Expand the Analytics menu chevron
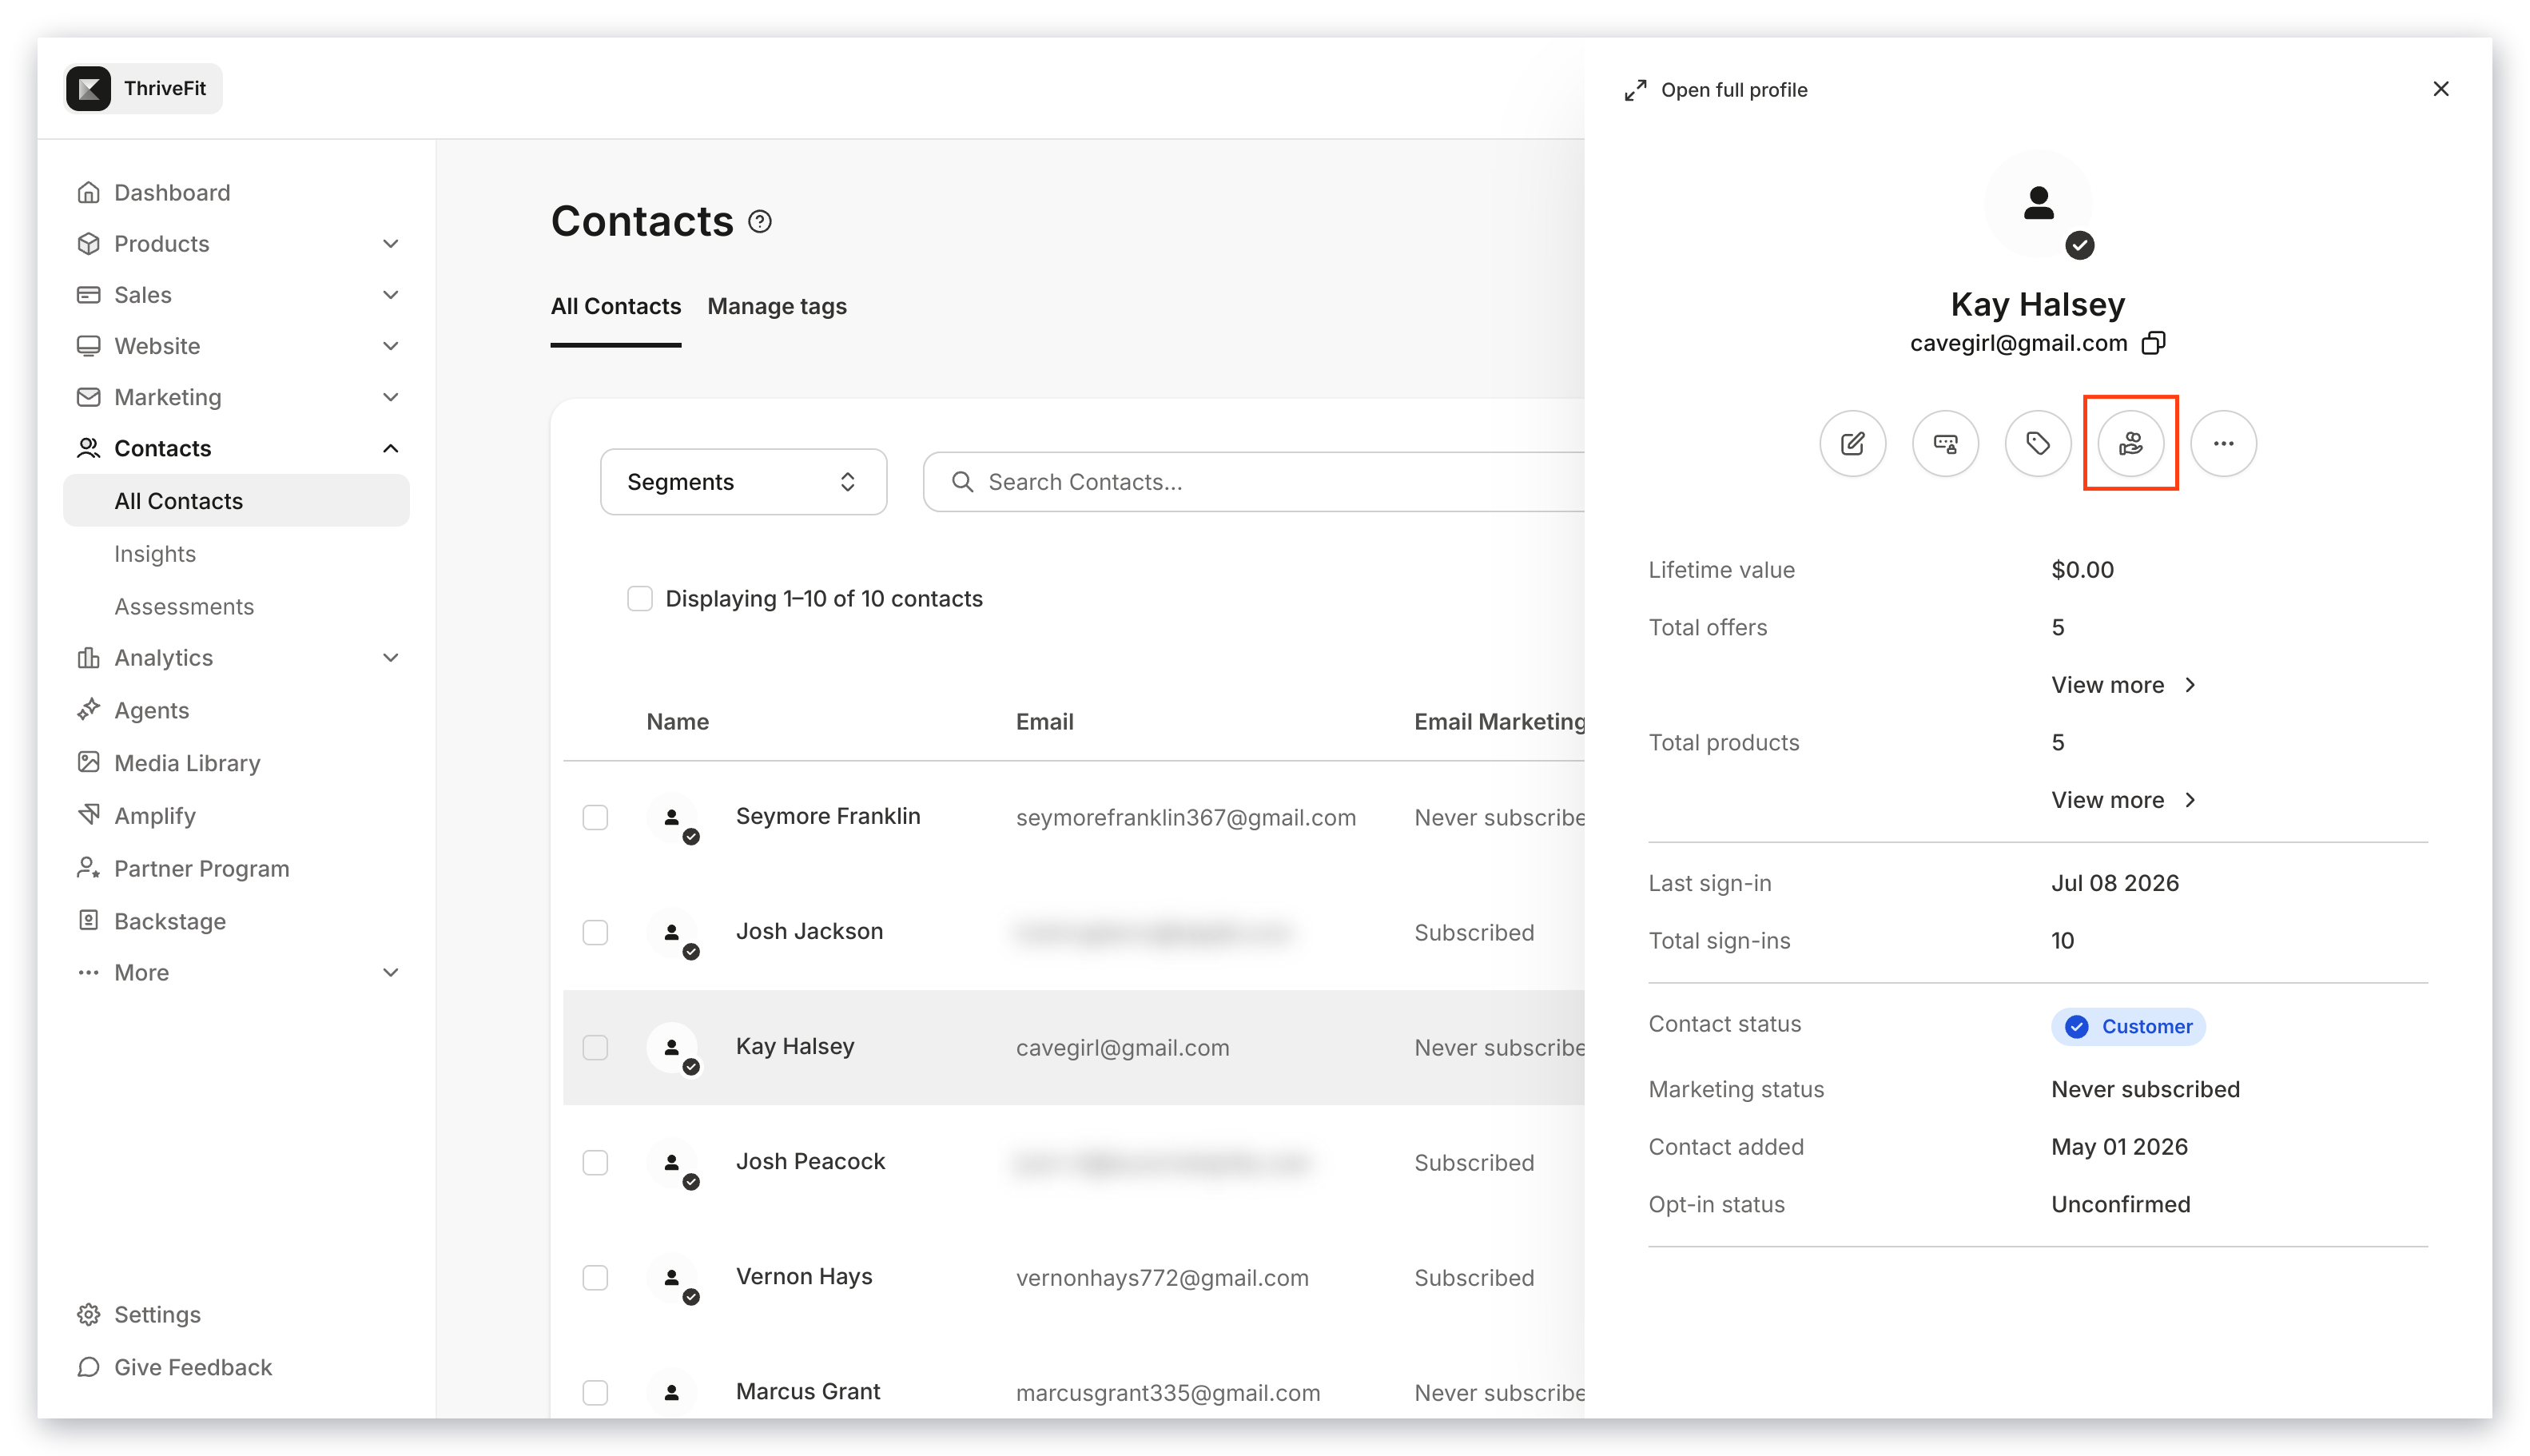Screen dimensions: 2530x1456 pyautogui.click(x=391, y=657)
